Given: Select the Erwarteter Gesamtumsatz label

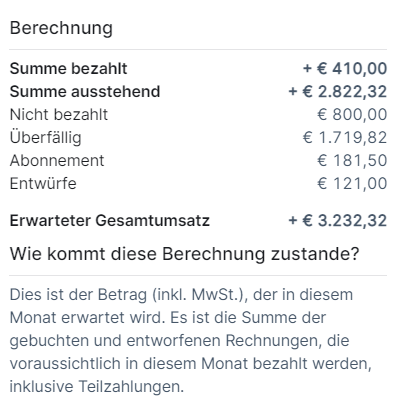Looking at the screenshot, I should tap(110, 221).
